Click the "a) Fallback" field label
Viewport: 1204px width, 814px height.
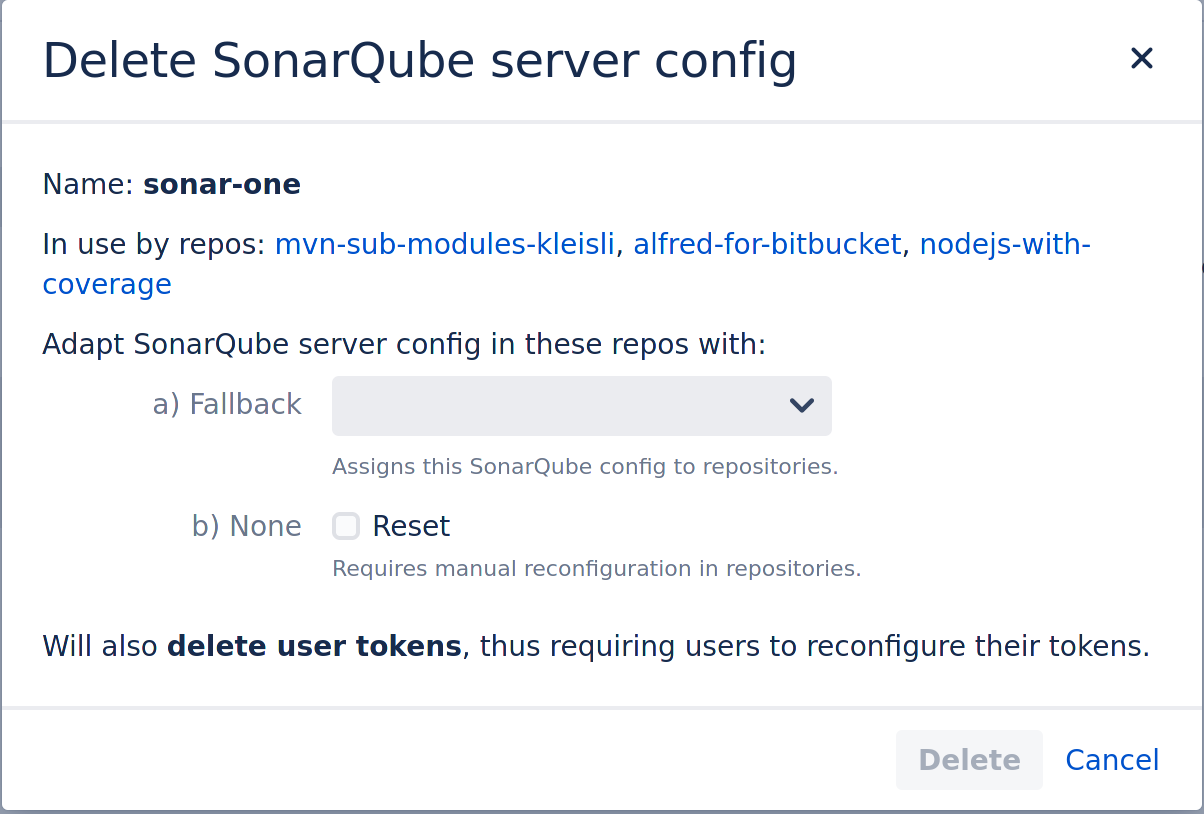tap(227, 404)
